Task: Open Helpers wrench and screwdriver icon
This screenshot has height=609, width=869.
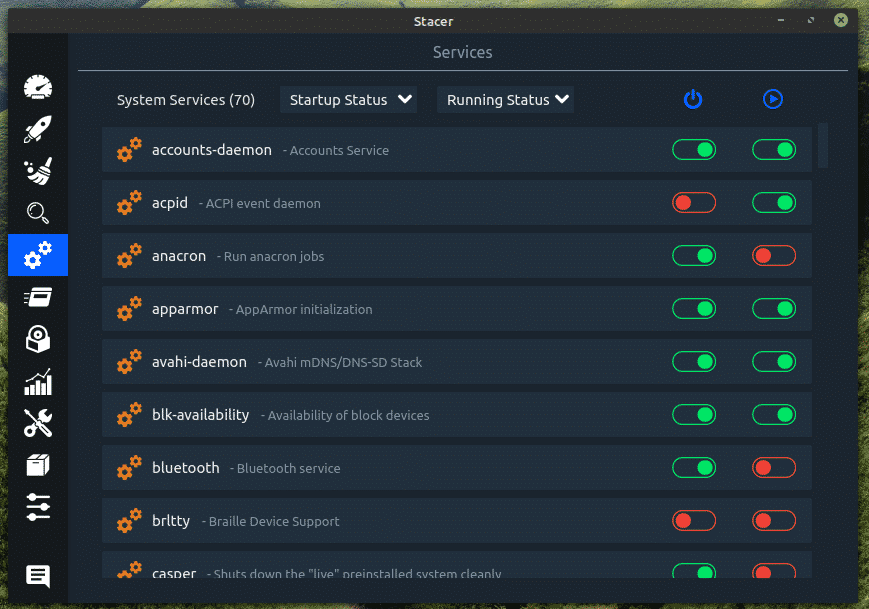Action: (38, 423)
